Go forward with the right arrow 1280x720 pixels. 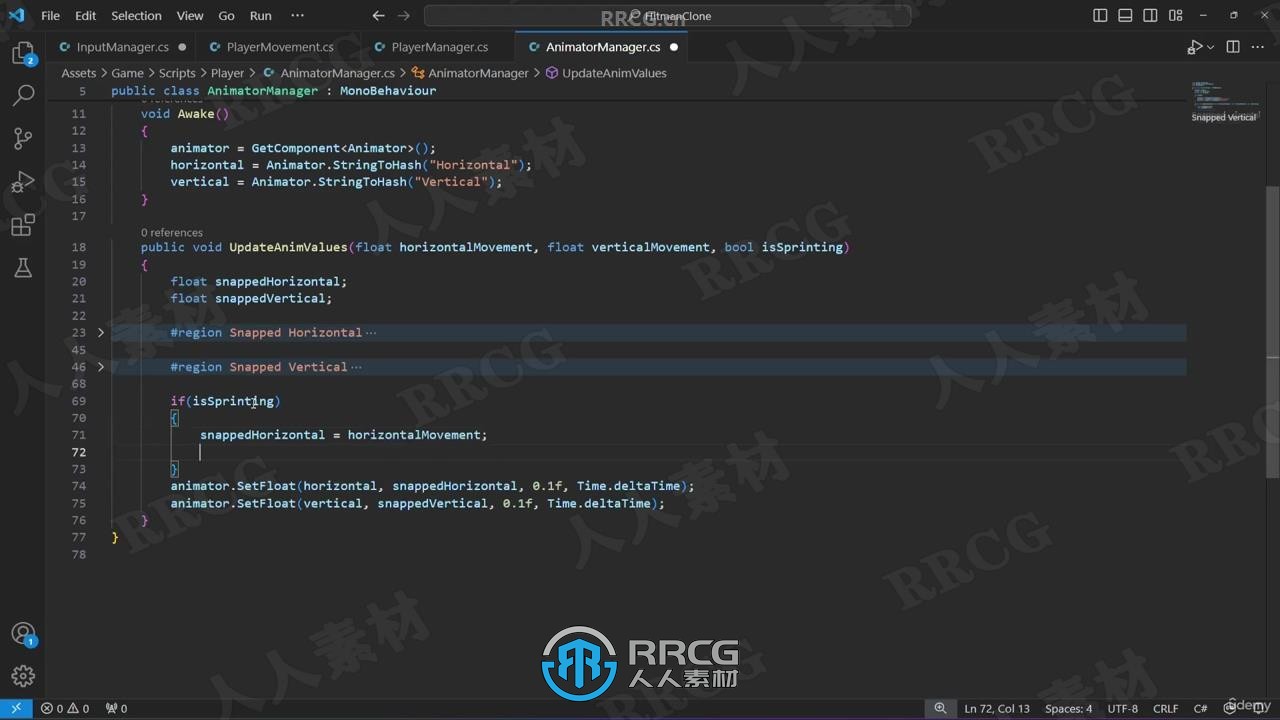(x=403, y=16)
